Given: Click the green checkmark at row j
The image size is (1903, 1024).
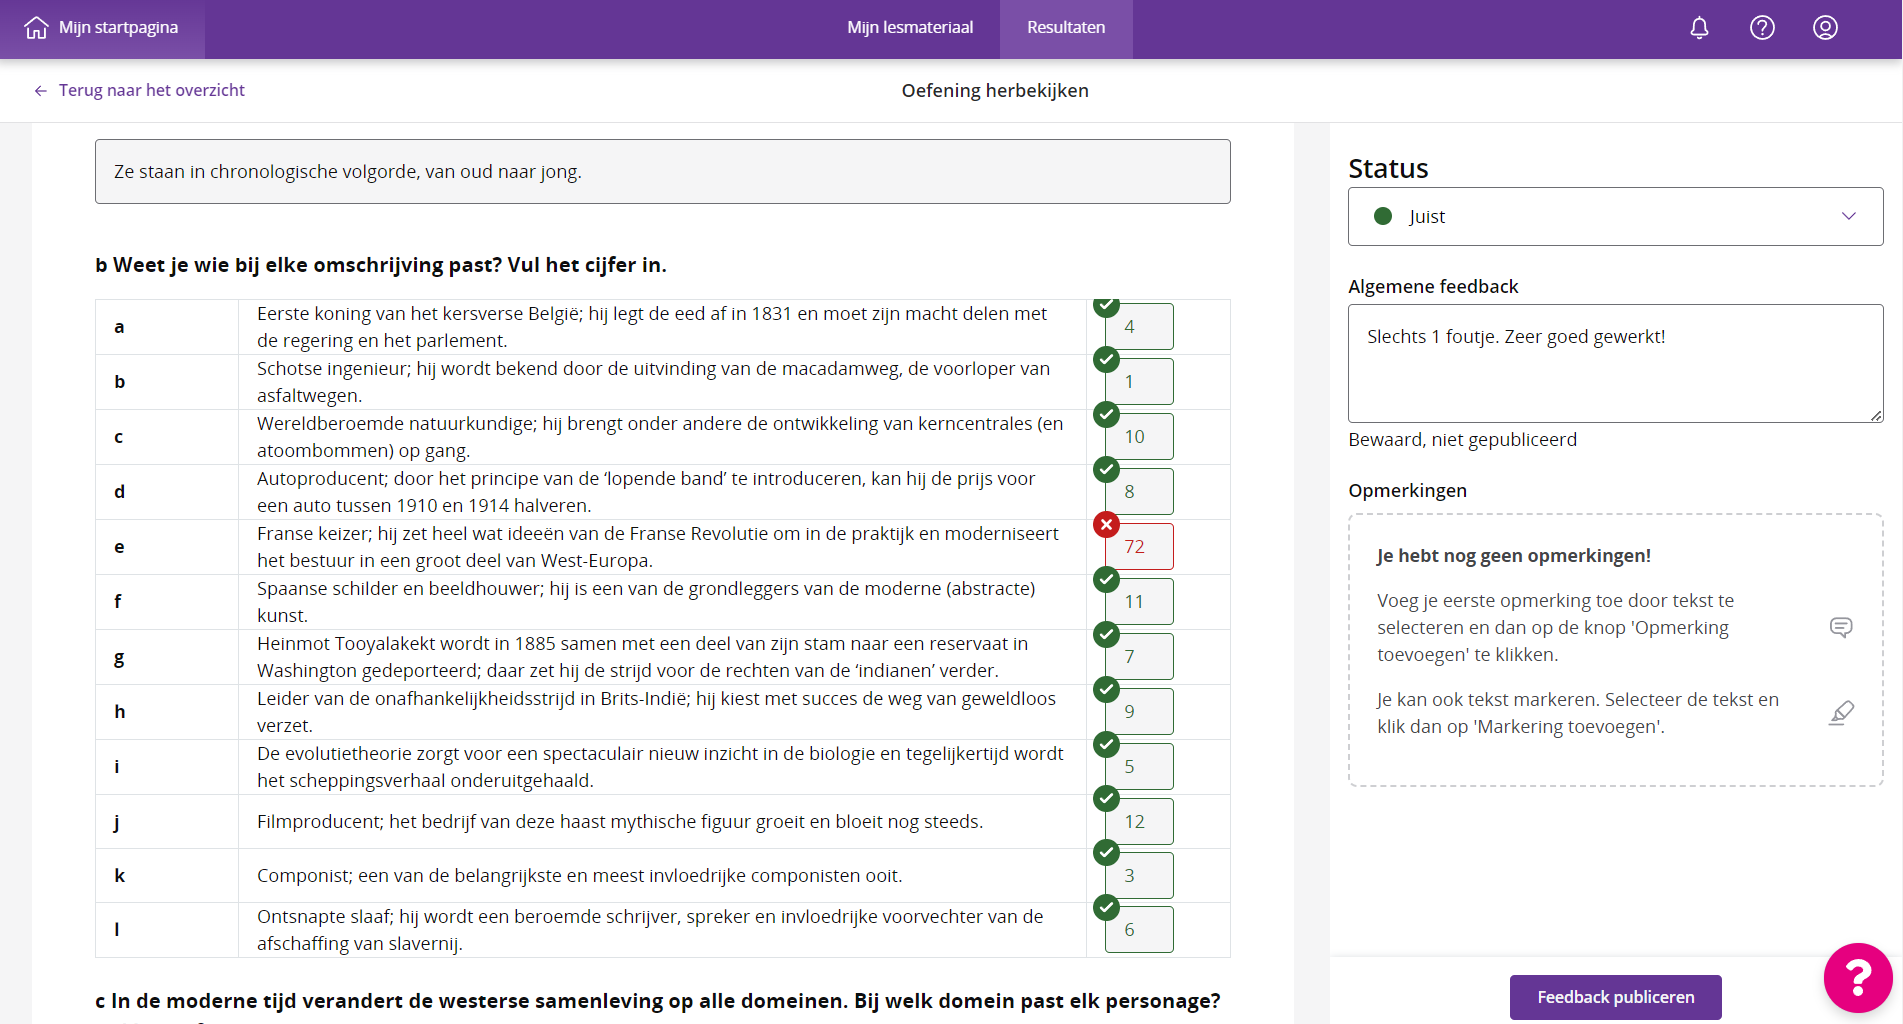Looking at the screenshot, I should [x=1106, y=798].
